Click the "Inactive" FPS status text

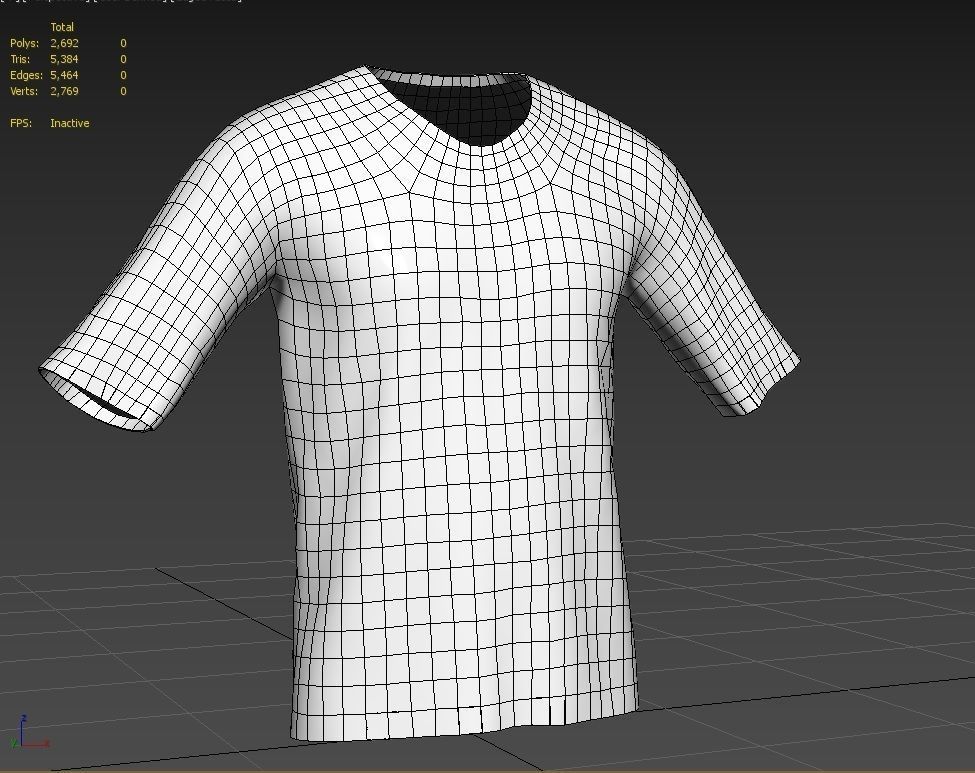[x=70, y=123]
